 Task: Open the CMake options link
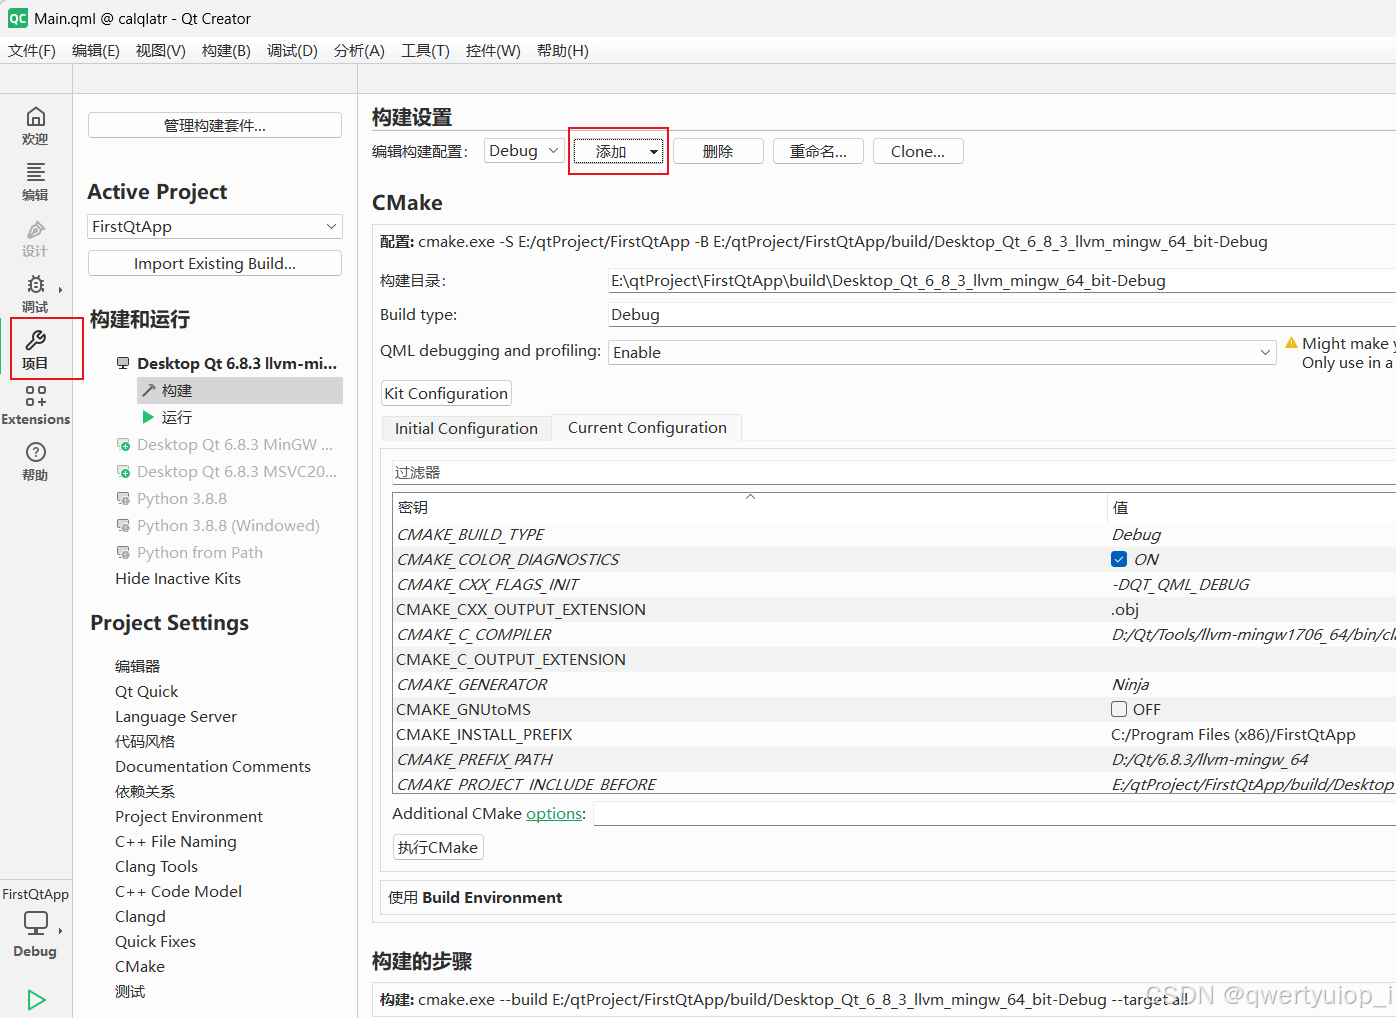tap(554, 813)
